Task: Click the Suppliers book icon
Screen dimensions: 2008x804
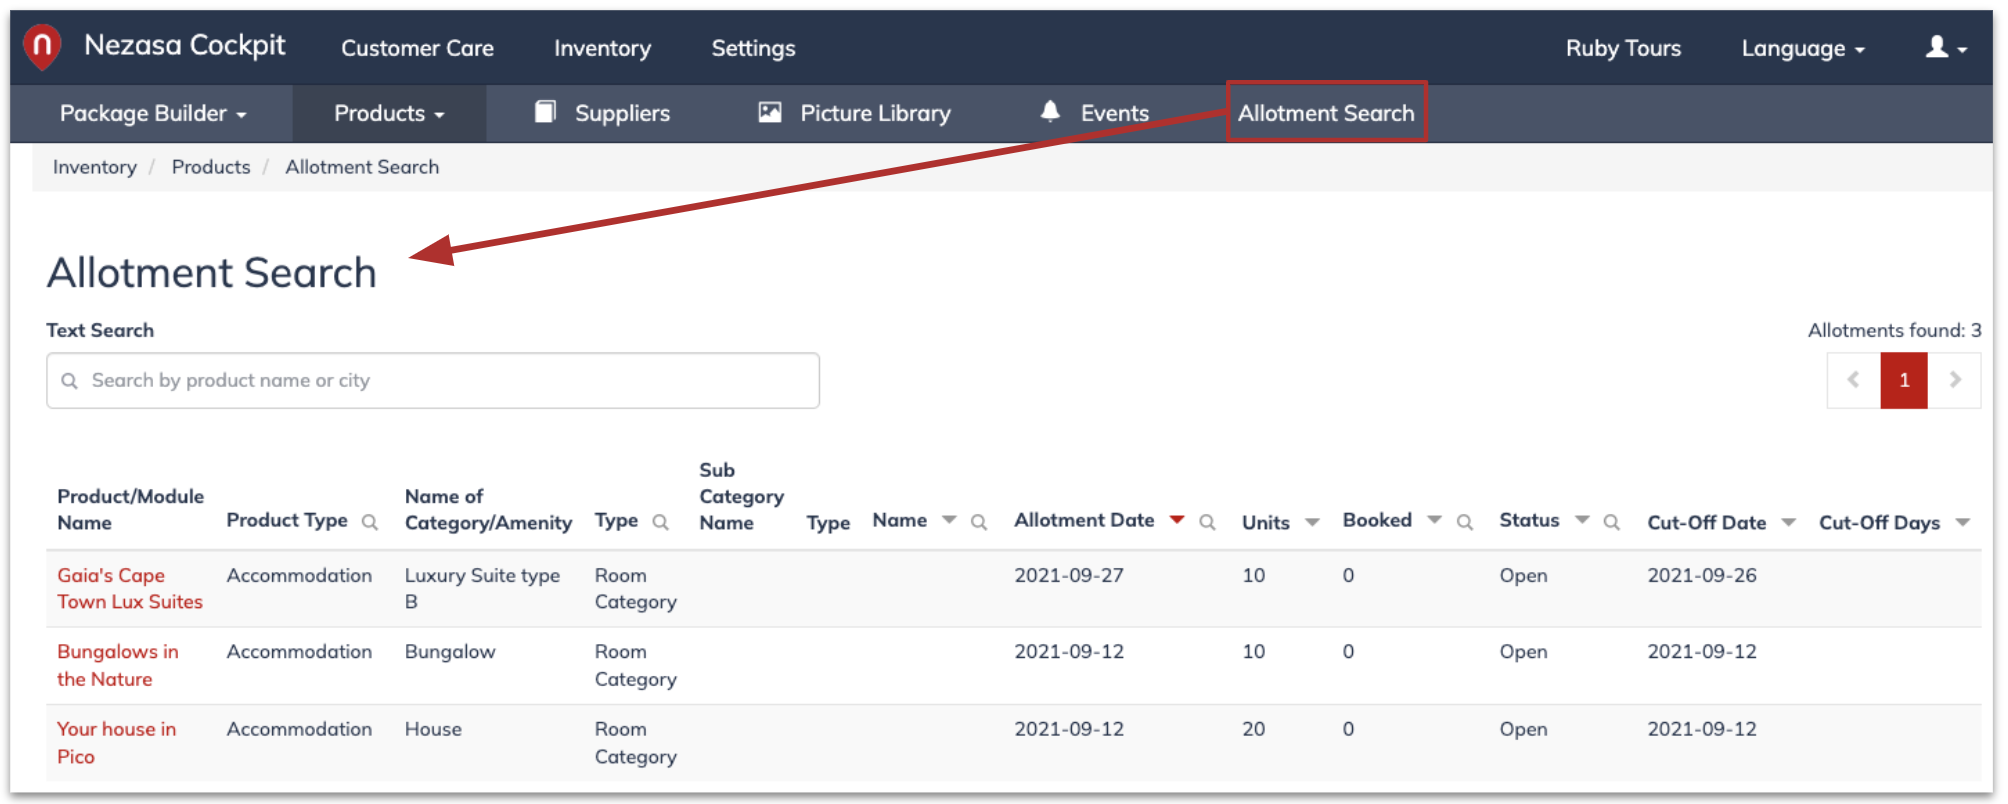Action: point(545,112)
